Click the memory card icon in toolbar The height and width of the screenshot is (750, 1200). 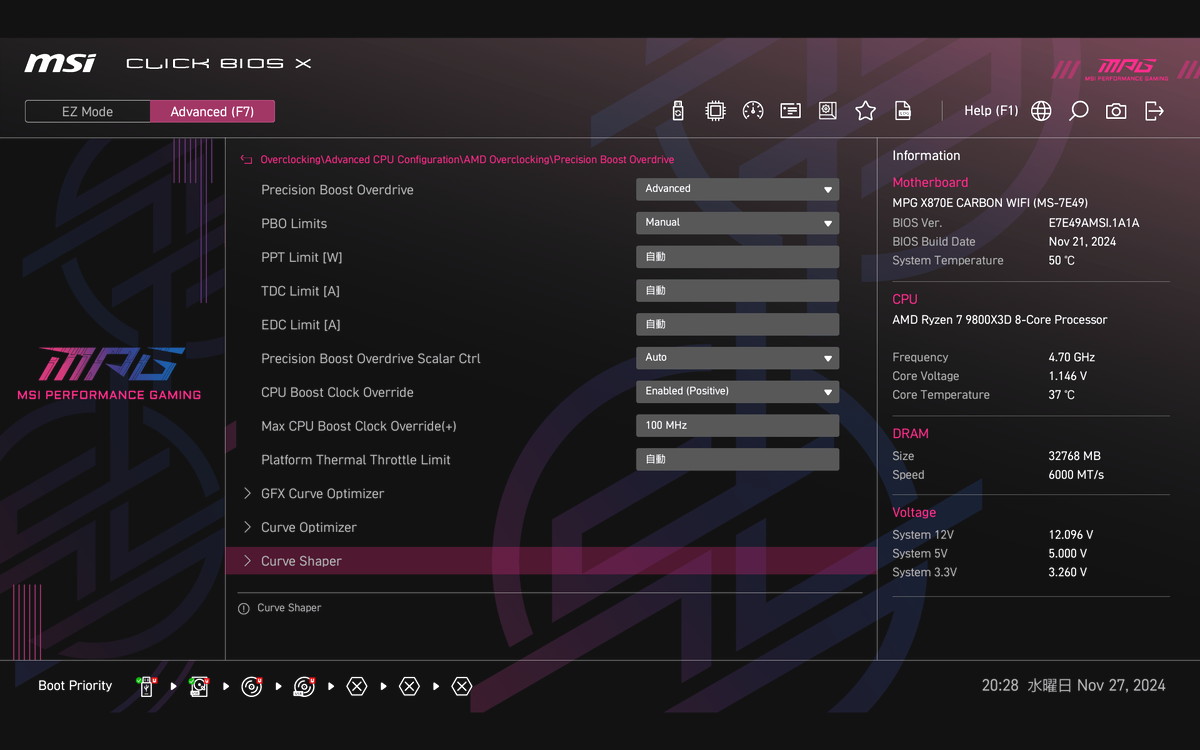tap(790, 111)
